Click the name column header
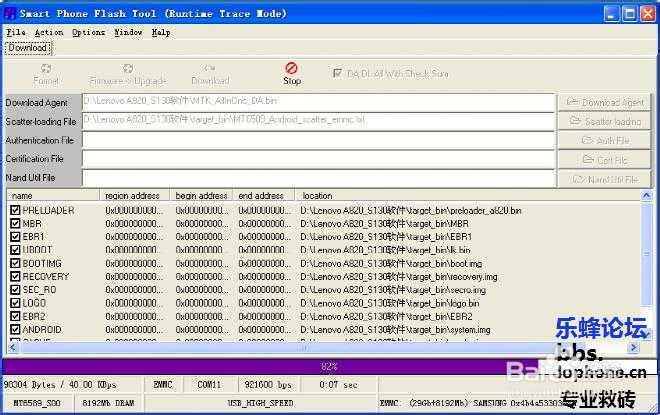The image size is (660, 415). (53, 196)
